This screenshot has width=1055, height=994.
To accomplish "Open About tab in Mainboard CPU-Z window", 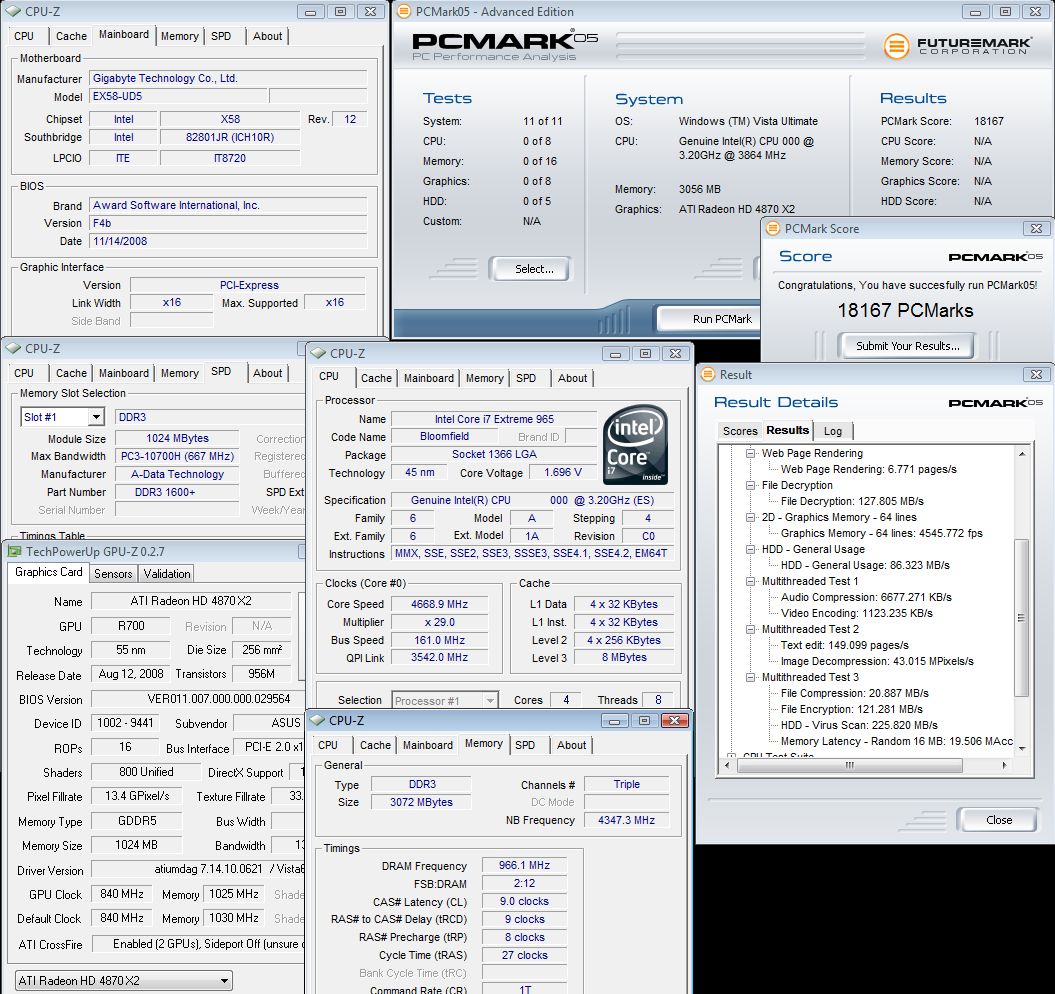I will pos(267,36).
